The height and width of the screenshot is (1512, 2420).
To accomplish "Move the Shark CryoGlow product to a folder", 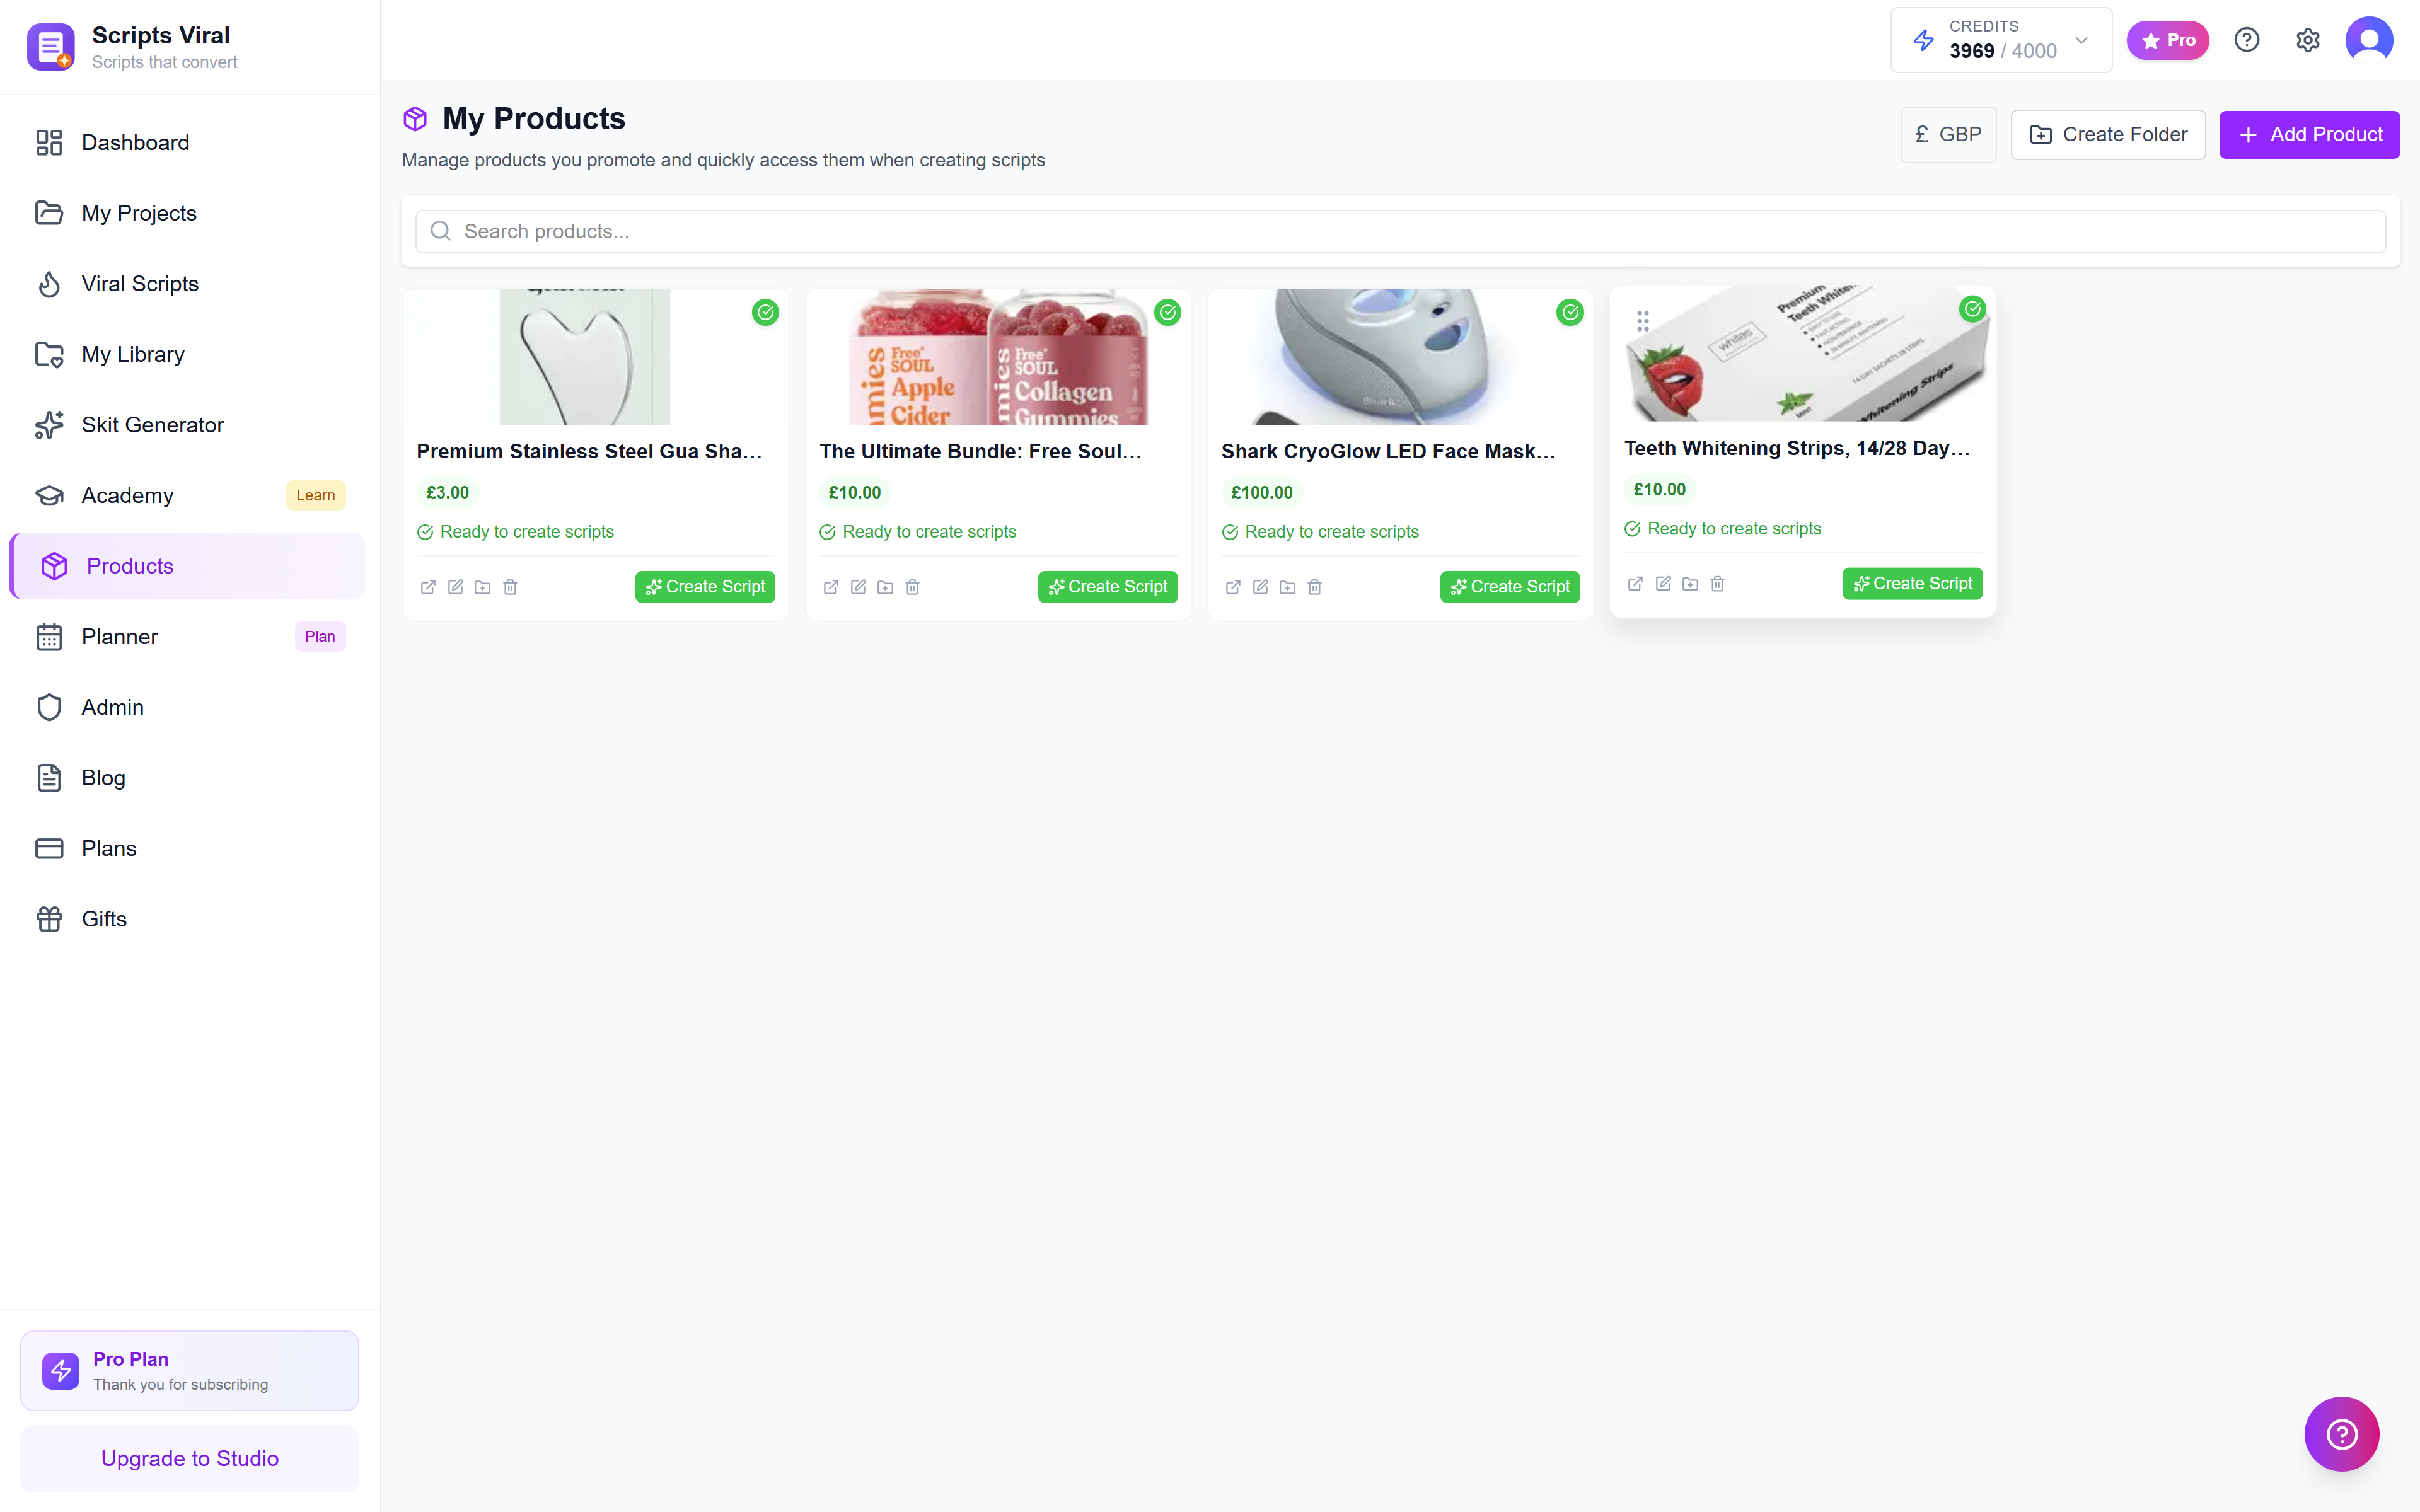I will coord(1287,587).
